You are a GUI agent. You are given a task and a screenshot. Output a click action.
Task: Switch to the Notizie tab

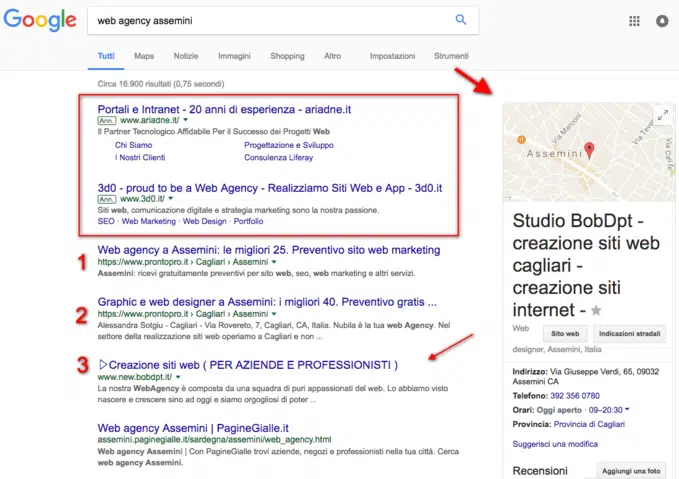coord(186,56)
